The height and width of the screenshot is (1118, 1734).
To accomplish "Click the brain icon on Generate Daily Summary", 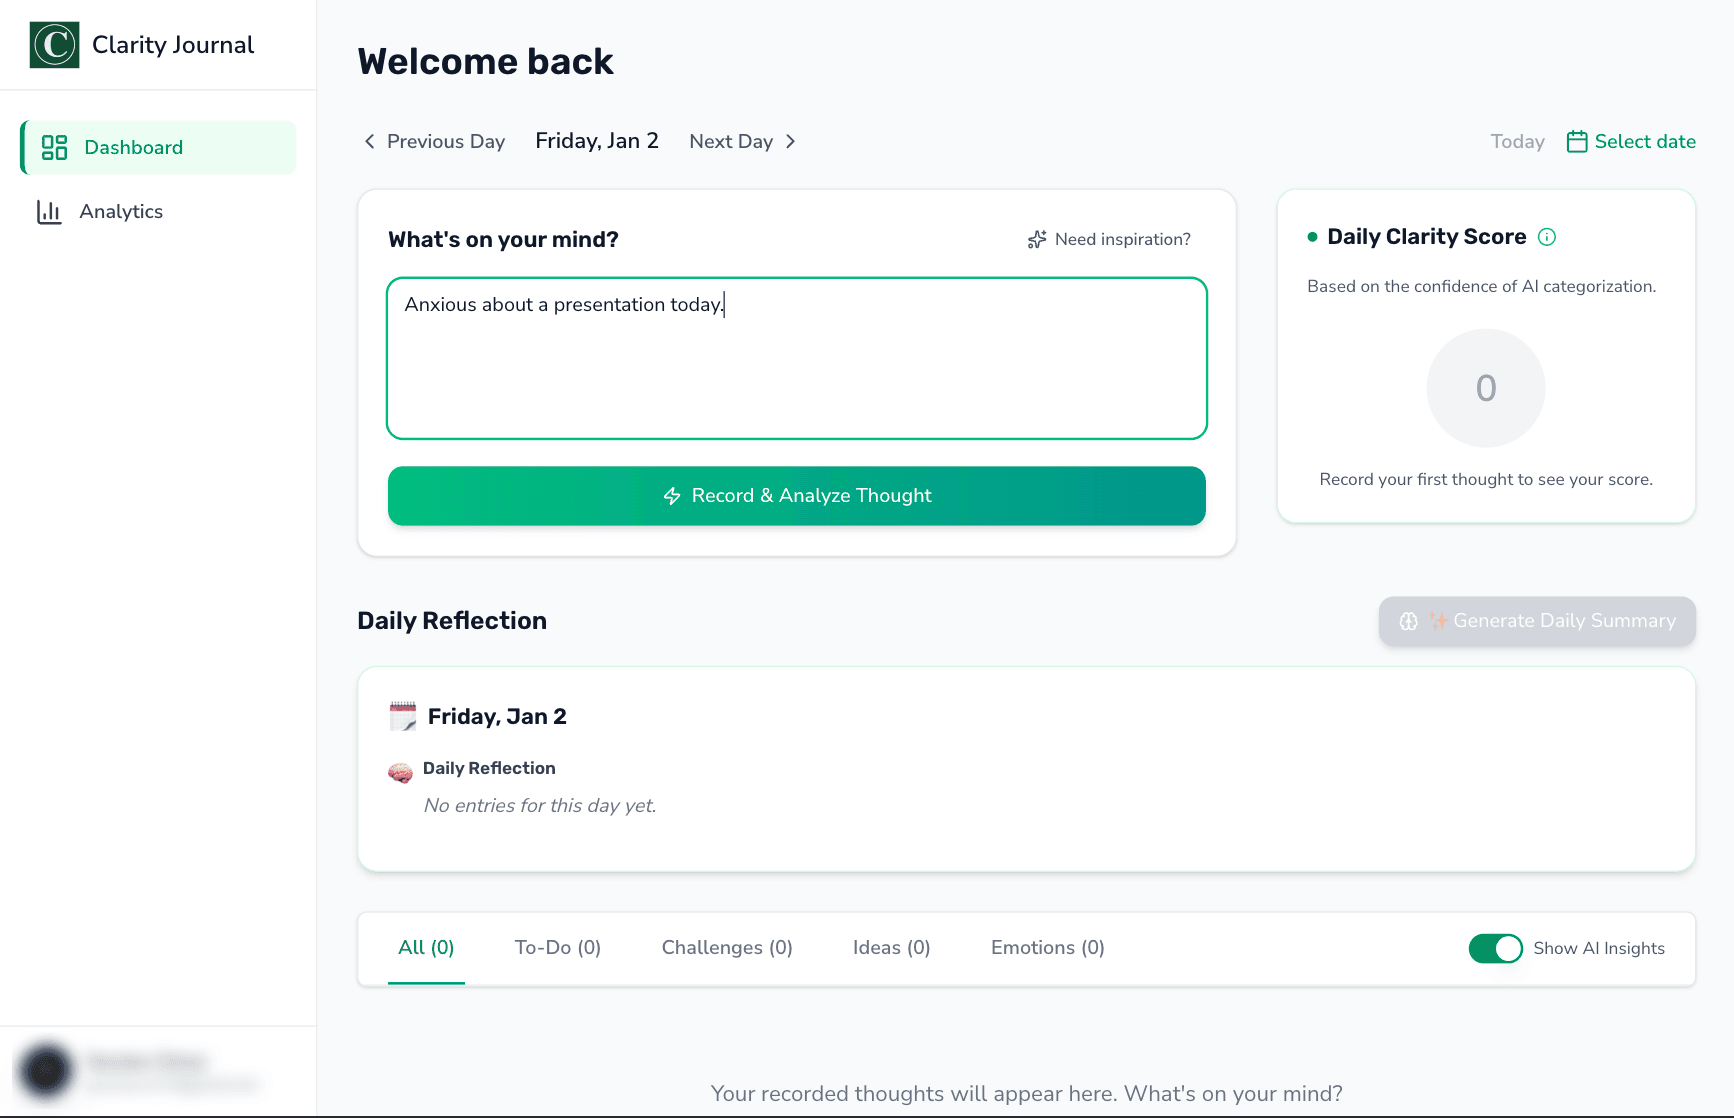I will pyautogui.click(x=1408, y=621).
